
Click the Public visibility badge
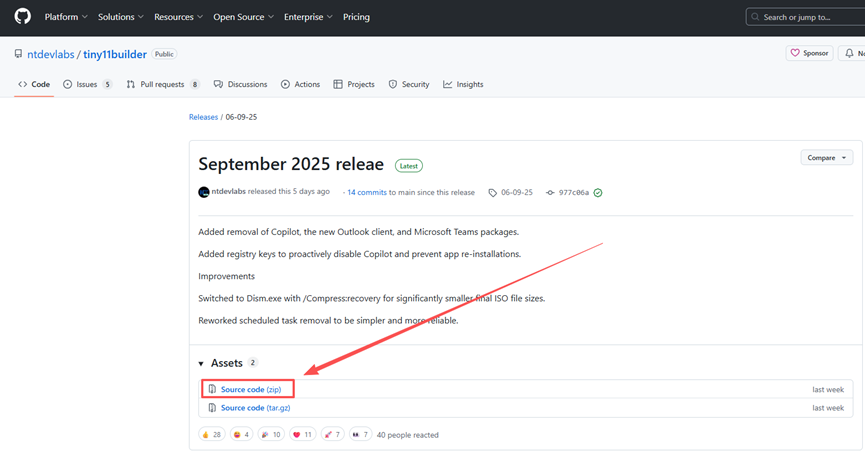click(164, 54)
